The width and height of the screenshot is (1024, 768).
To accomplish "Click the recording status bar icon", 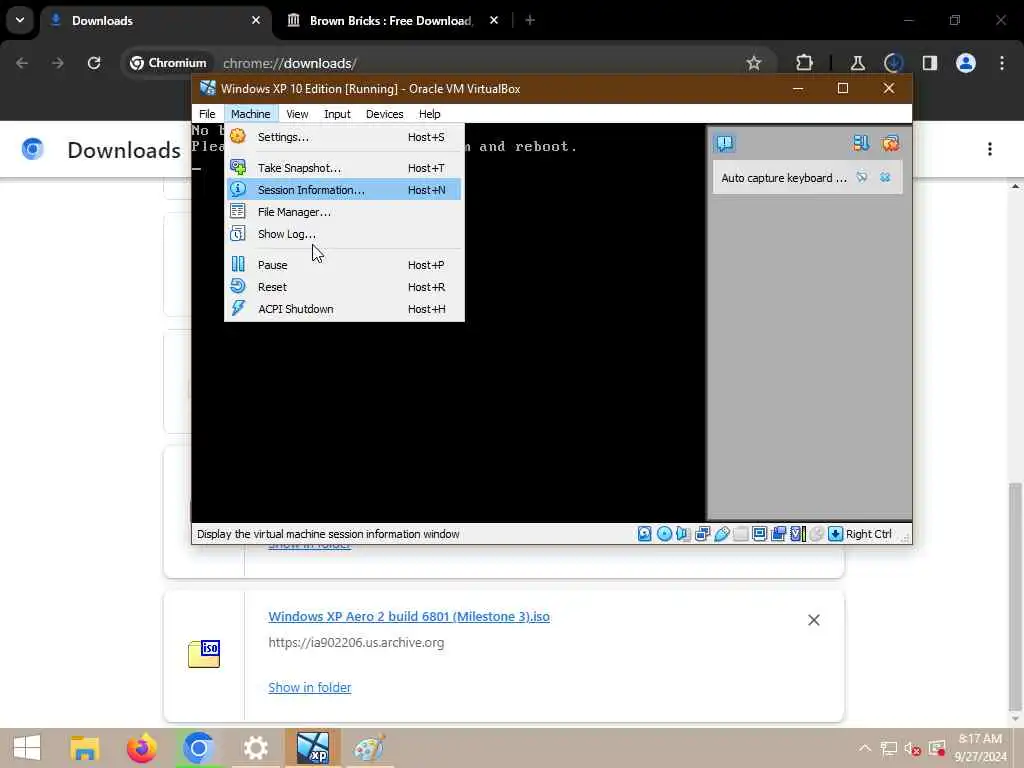I will coord(778,534).
